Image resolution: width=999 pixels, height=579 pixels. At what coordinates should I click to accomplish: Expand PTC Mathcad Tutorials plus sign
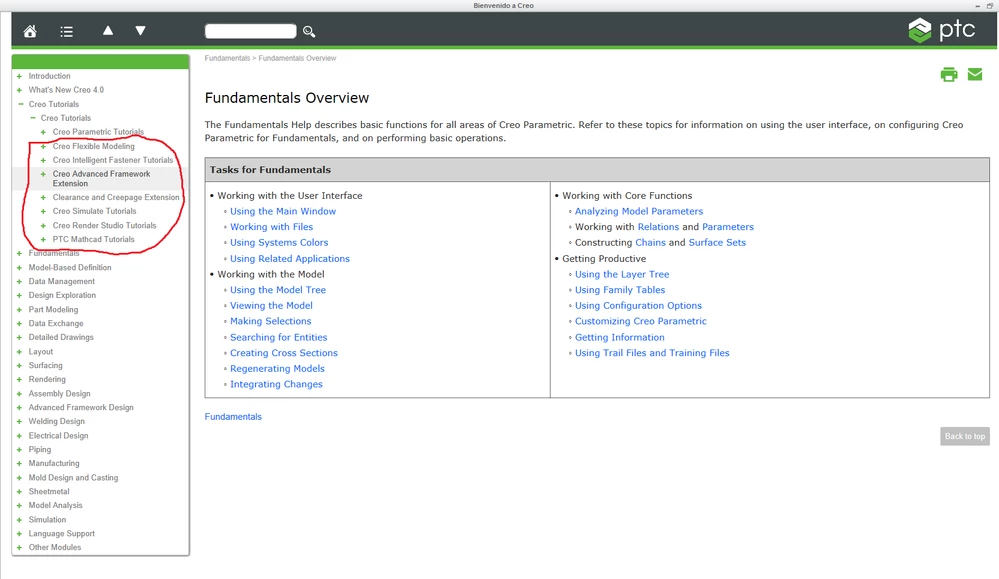point(43,239)
